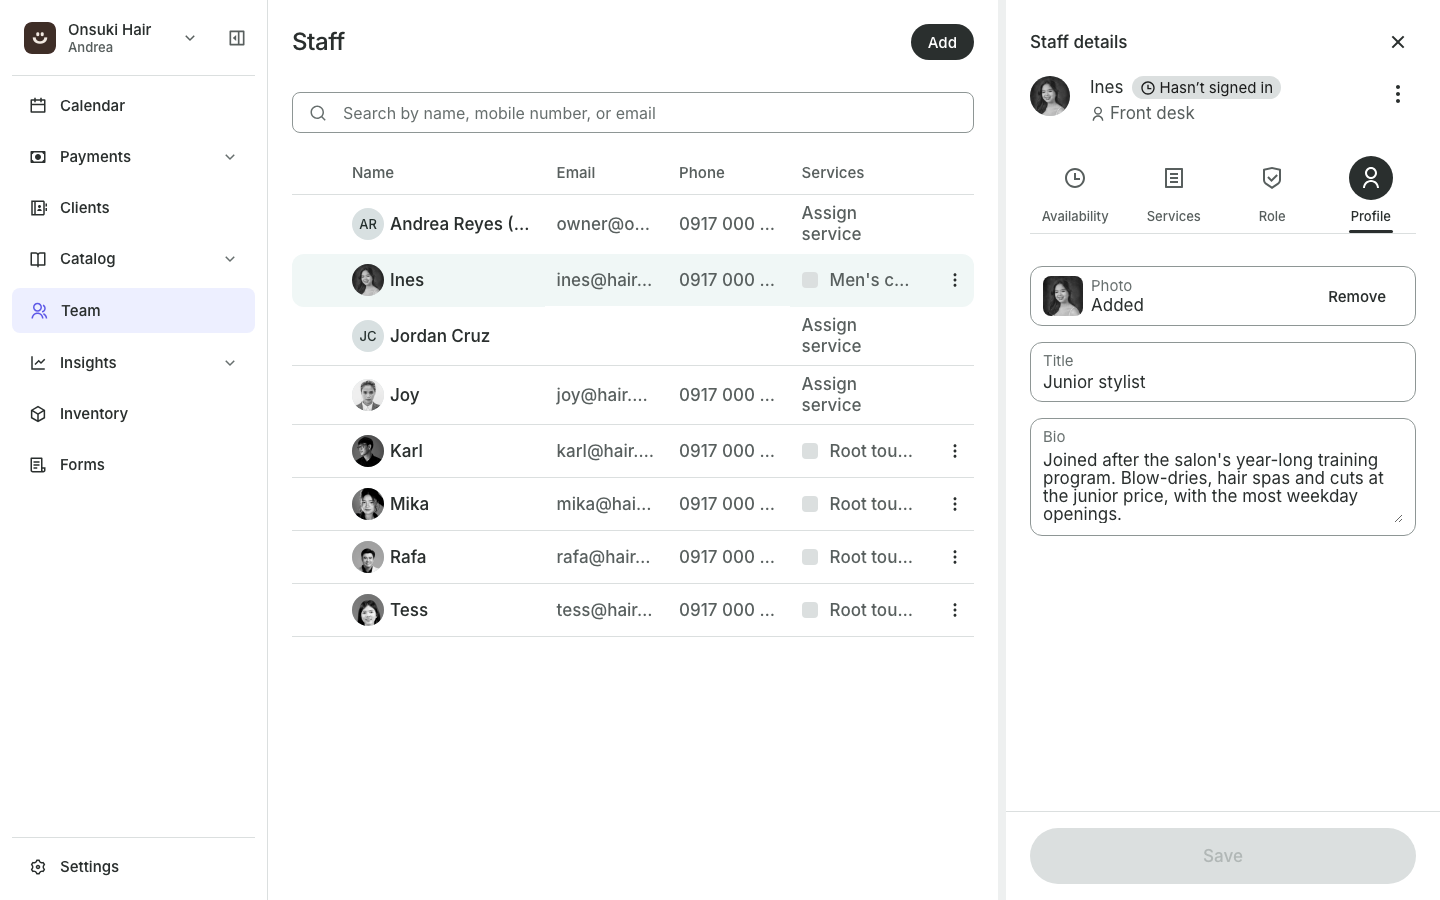This screenshot has height=900, width=1440.
Task: Click Assign service for Andrea Reyes
Action: pyautogui.click(x=831, y=224)
